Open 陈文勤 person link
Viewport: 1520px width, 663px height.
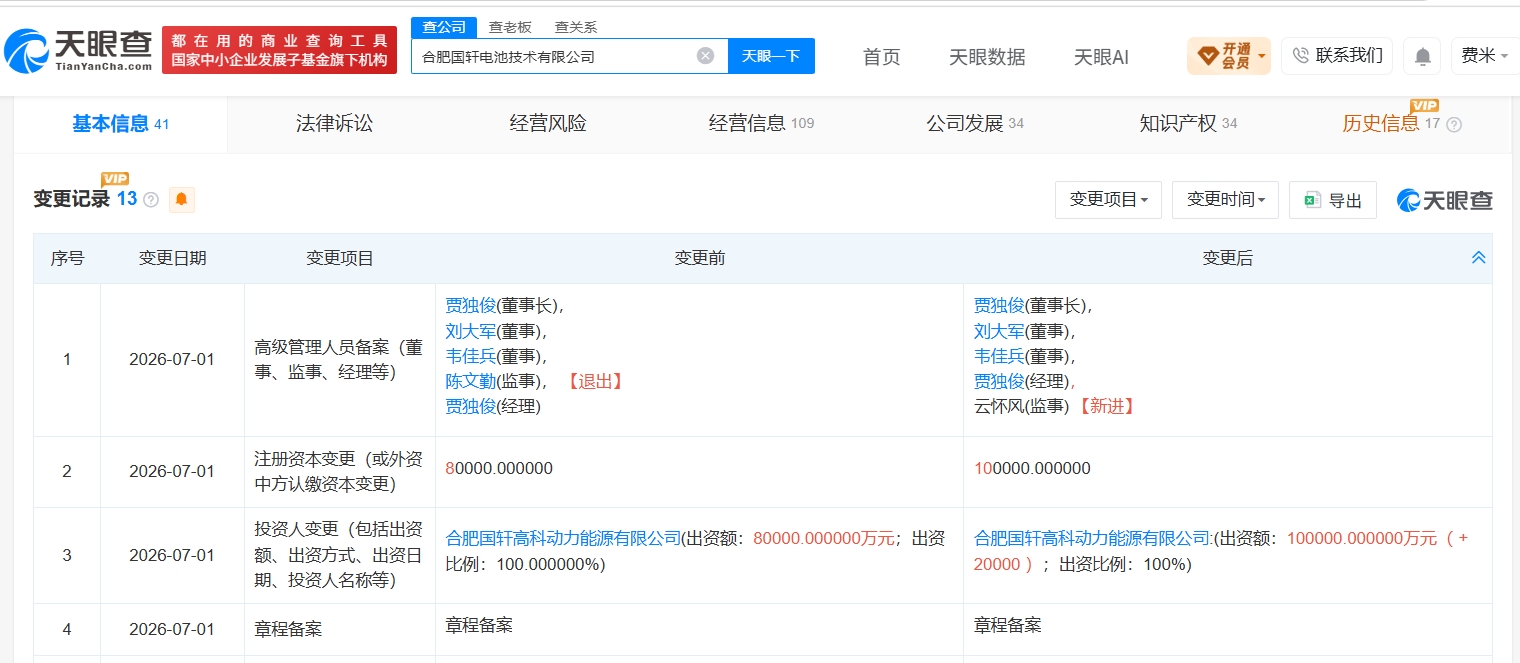point(470,381)
